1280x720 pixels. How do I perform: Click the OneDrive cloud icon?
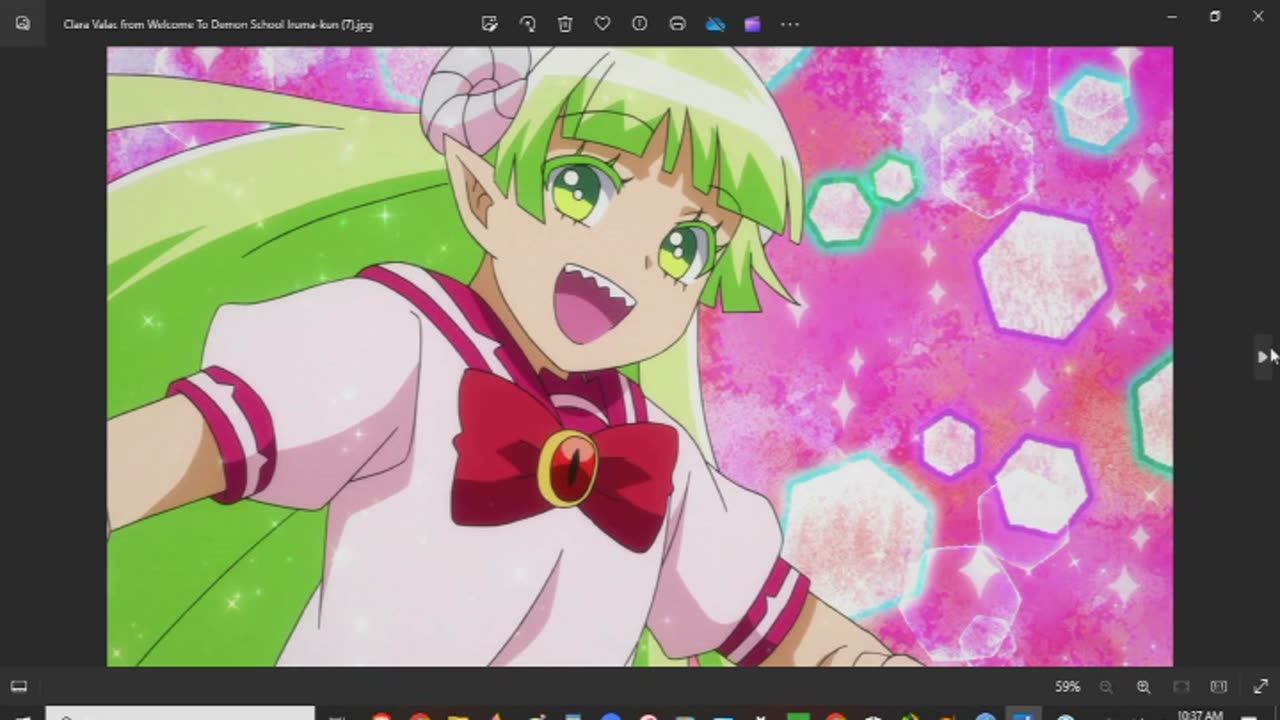pos(715,24)
